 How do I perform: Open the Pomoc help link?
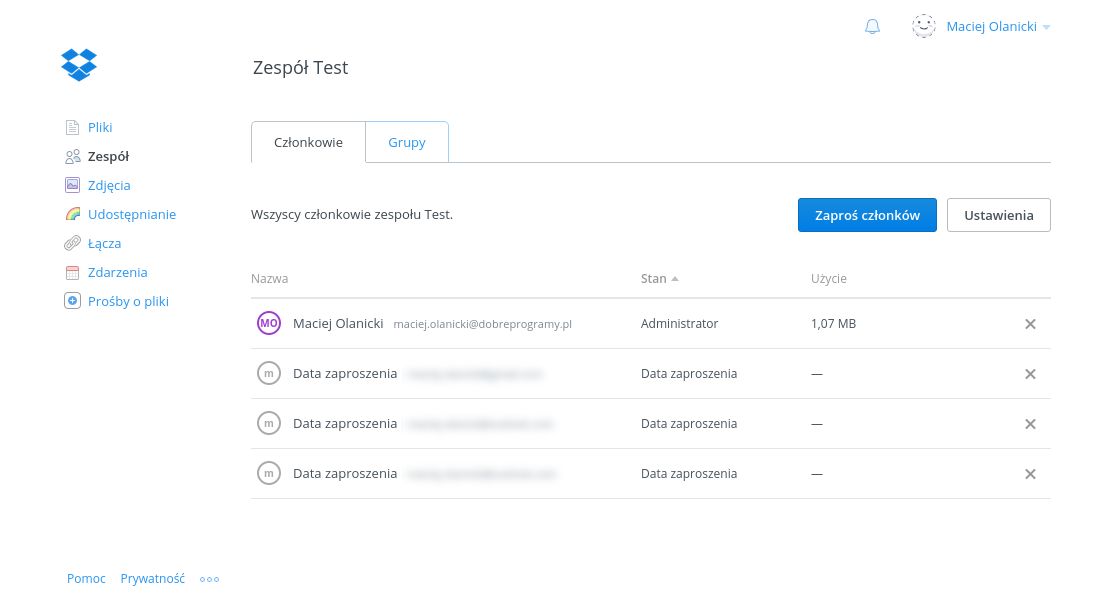coord(86,579)
